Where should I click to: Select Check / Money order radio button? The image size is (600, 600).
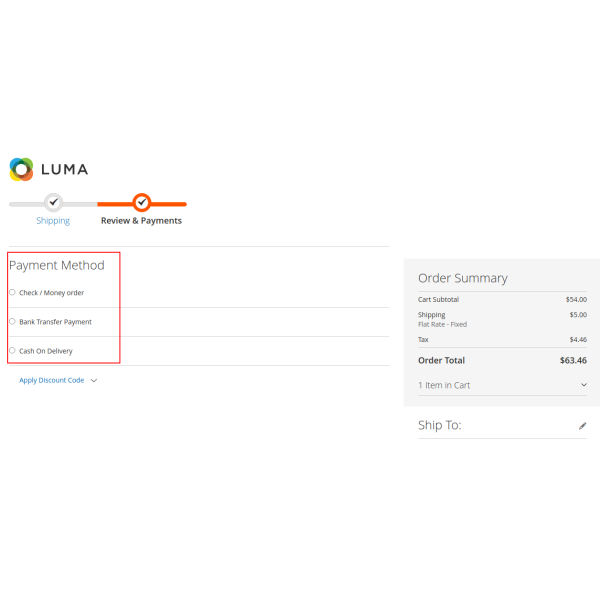coord(12,292)
